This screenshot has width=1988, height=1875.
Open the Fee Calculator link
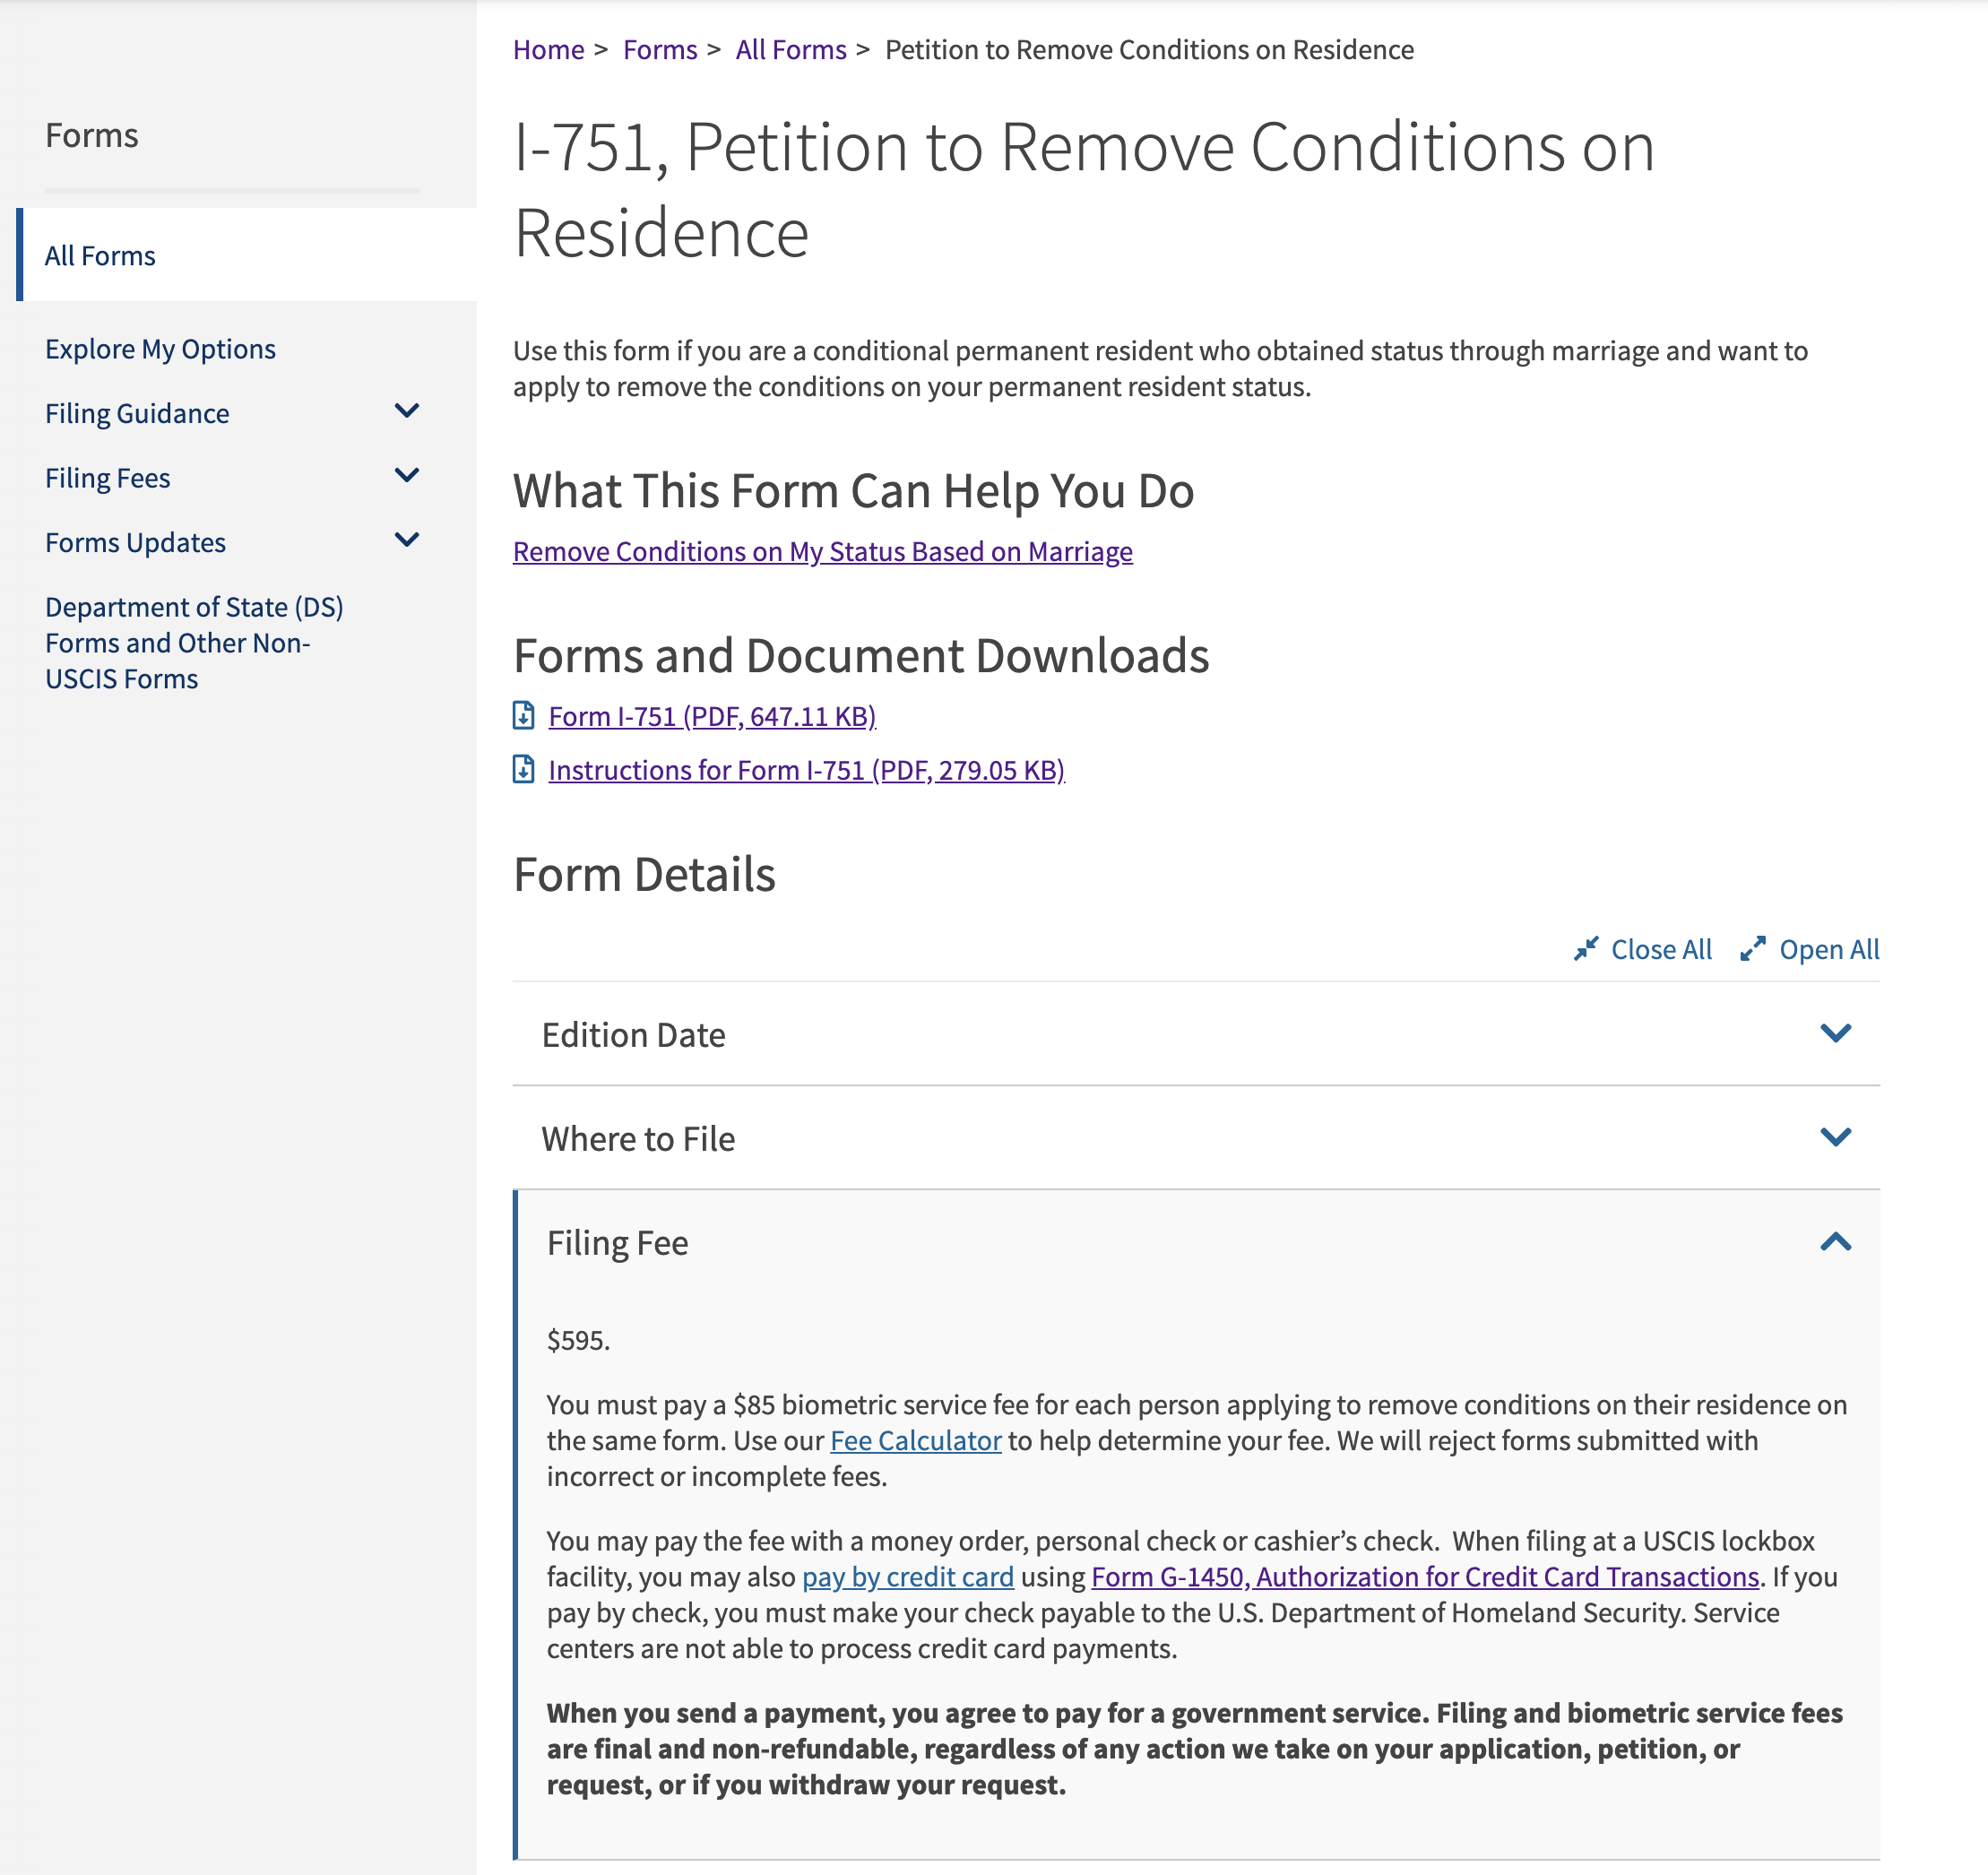tap(915, 1440)
